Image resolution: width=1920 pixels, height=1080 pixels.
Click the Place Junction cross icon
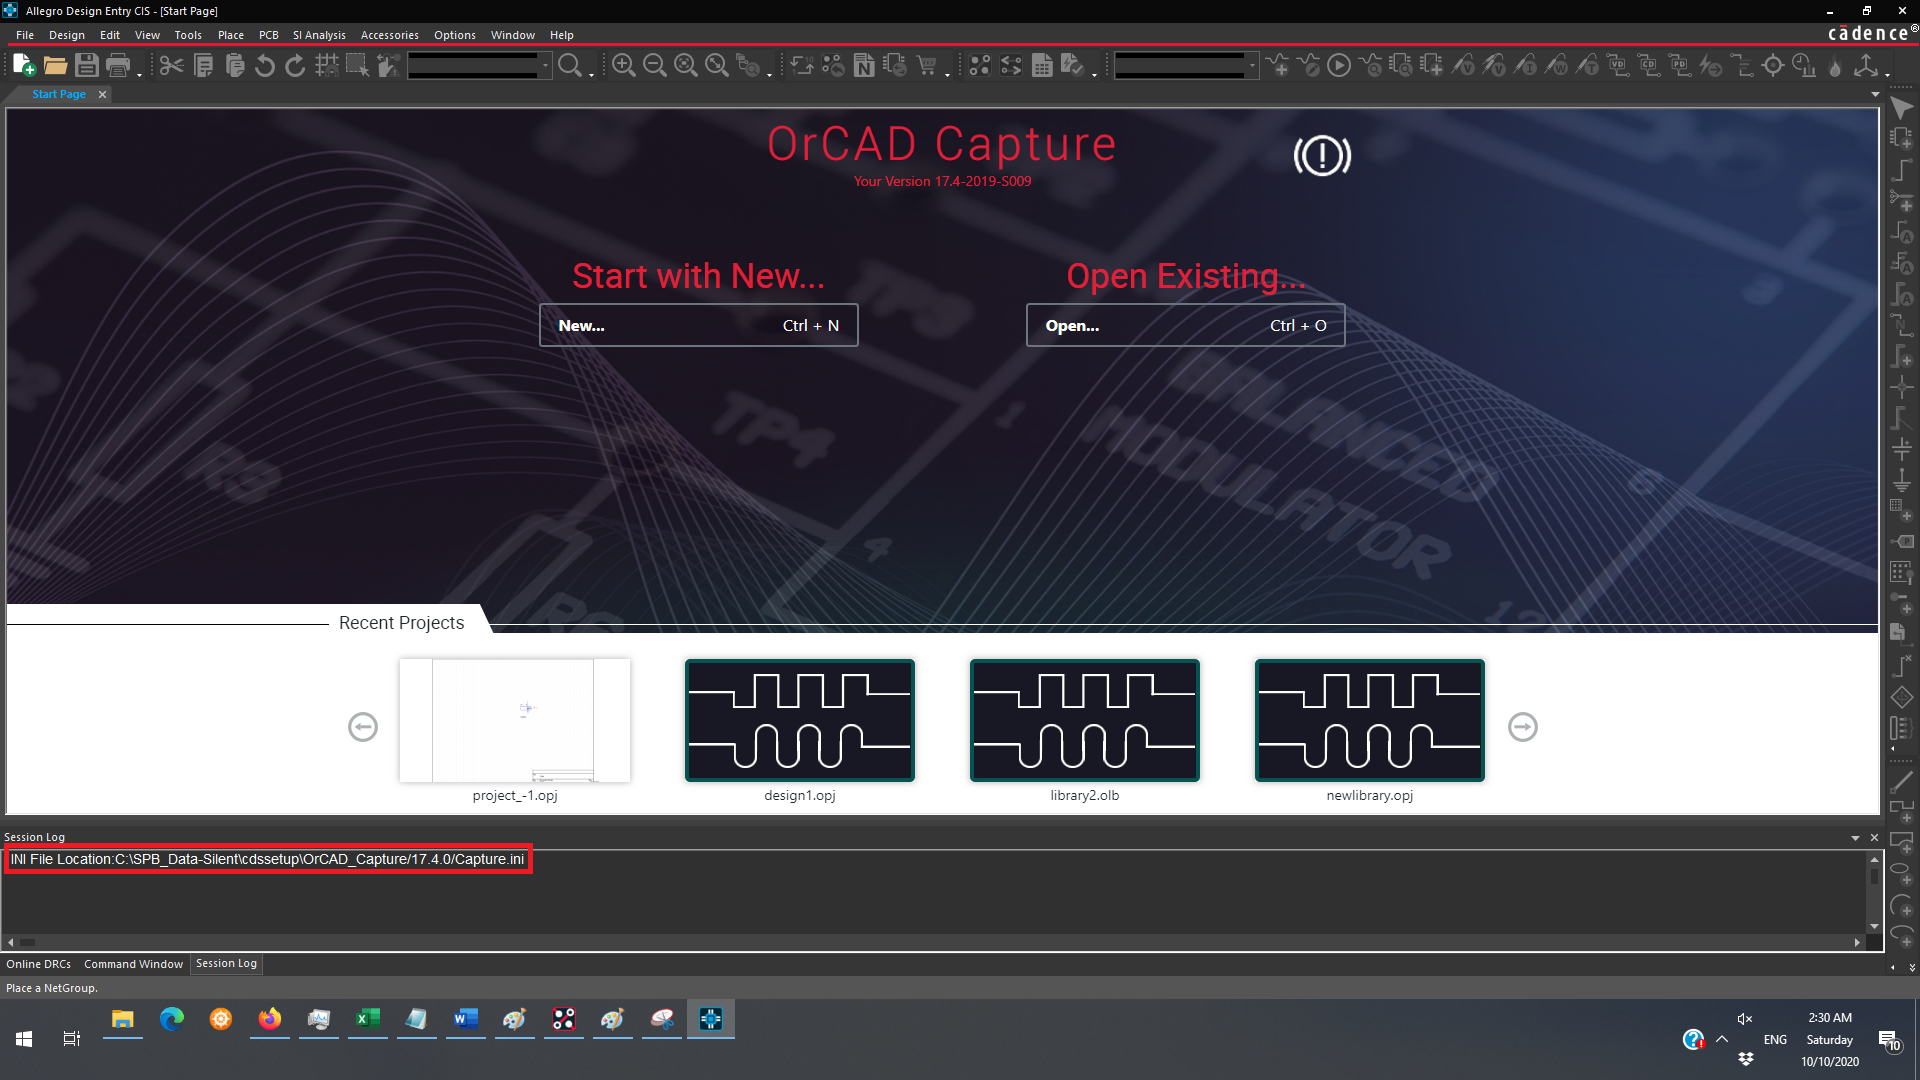click(x=1902, y=387)
